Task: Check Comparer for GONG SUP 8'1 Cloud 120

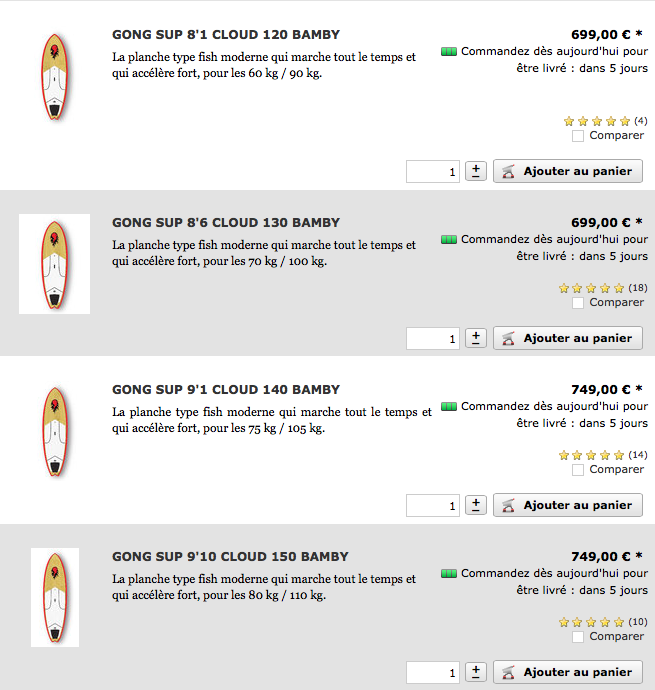Action: [578, 136]
